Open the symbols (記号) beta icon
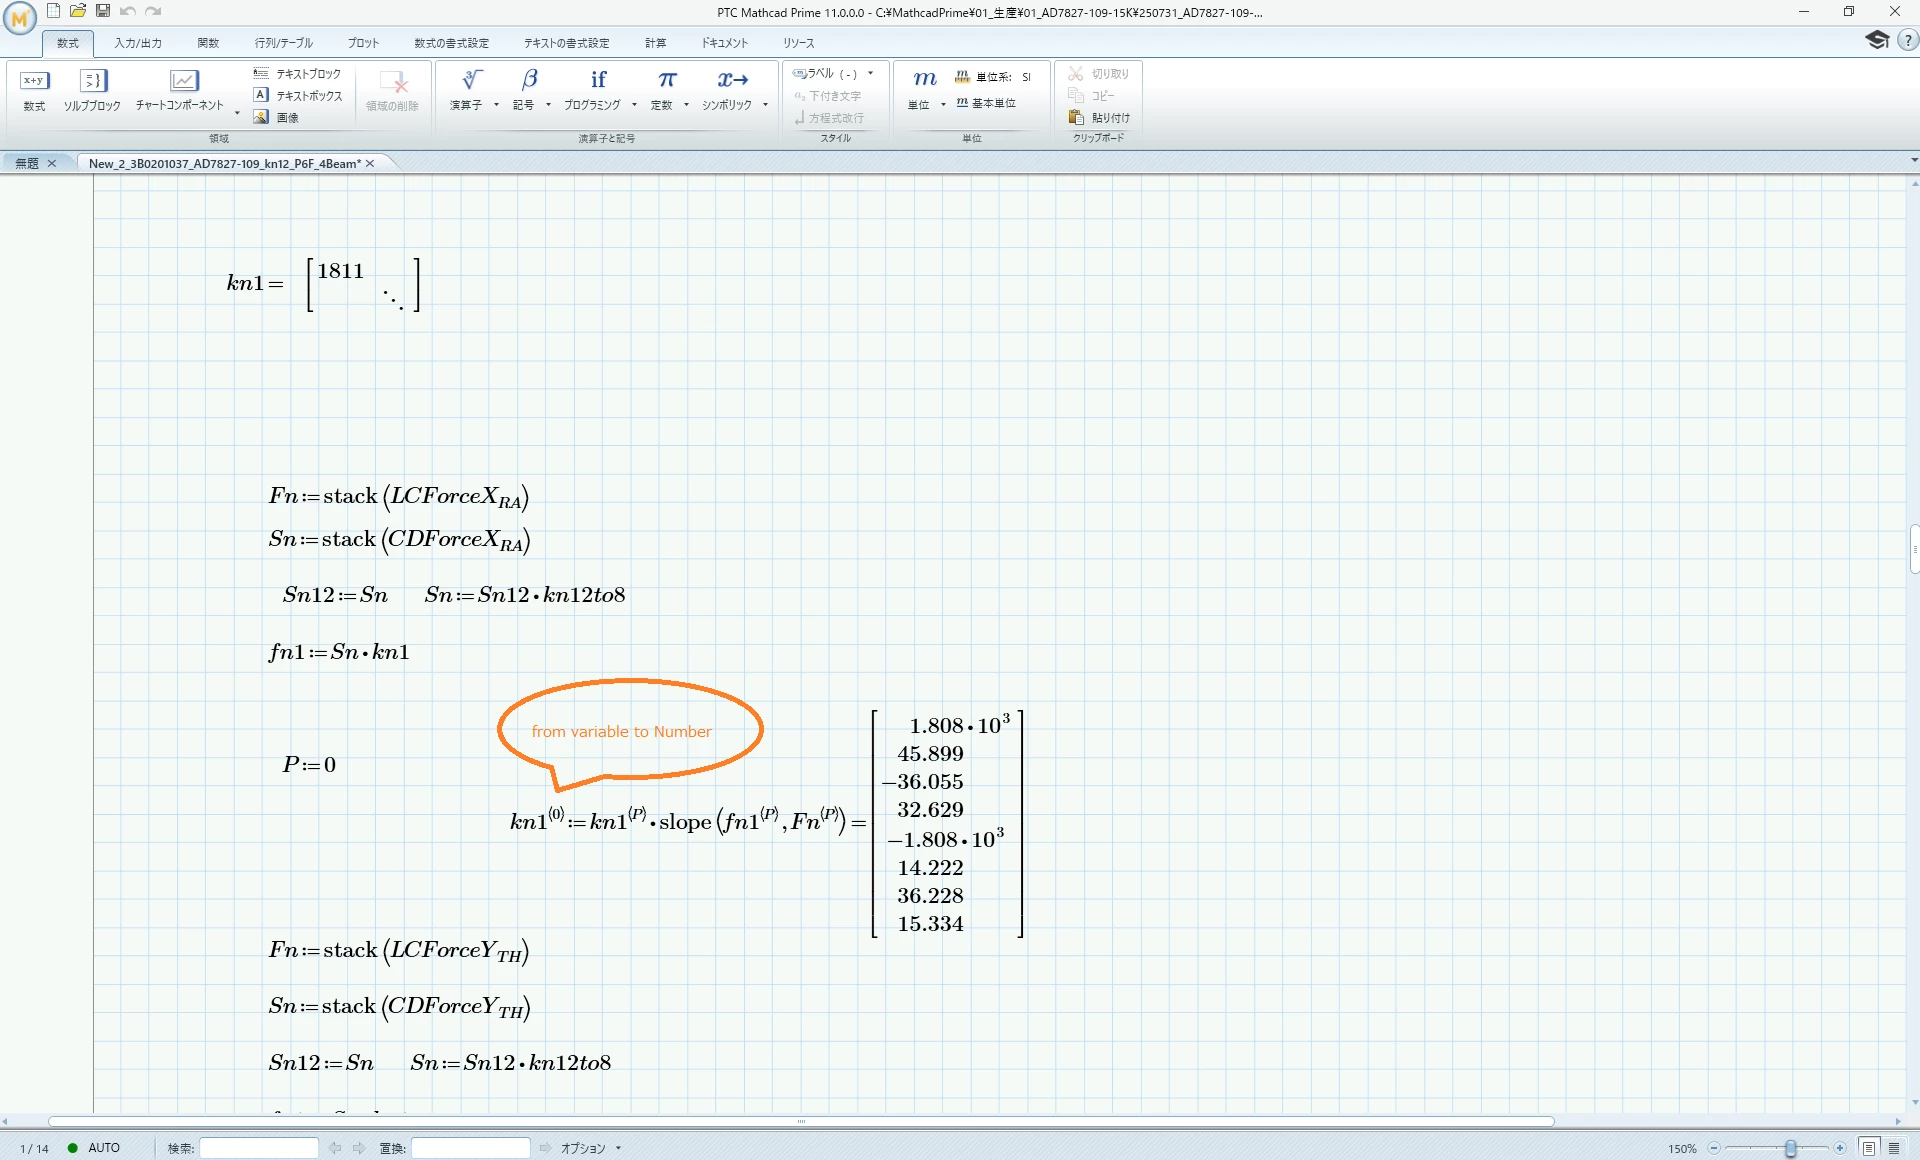This screenshot has width=1920, height=1160. tap(529, 80)
